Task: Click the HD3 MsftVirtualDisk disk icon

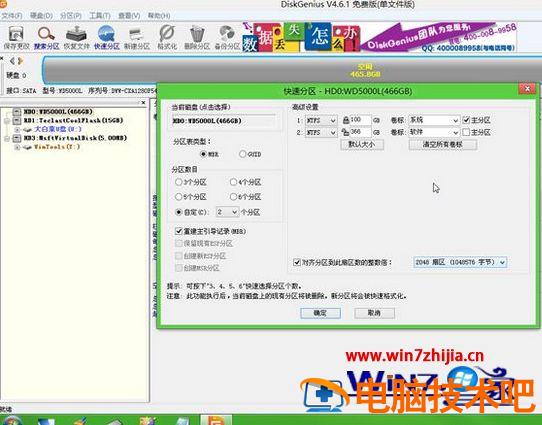Action: coord(17,138)
